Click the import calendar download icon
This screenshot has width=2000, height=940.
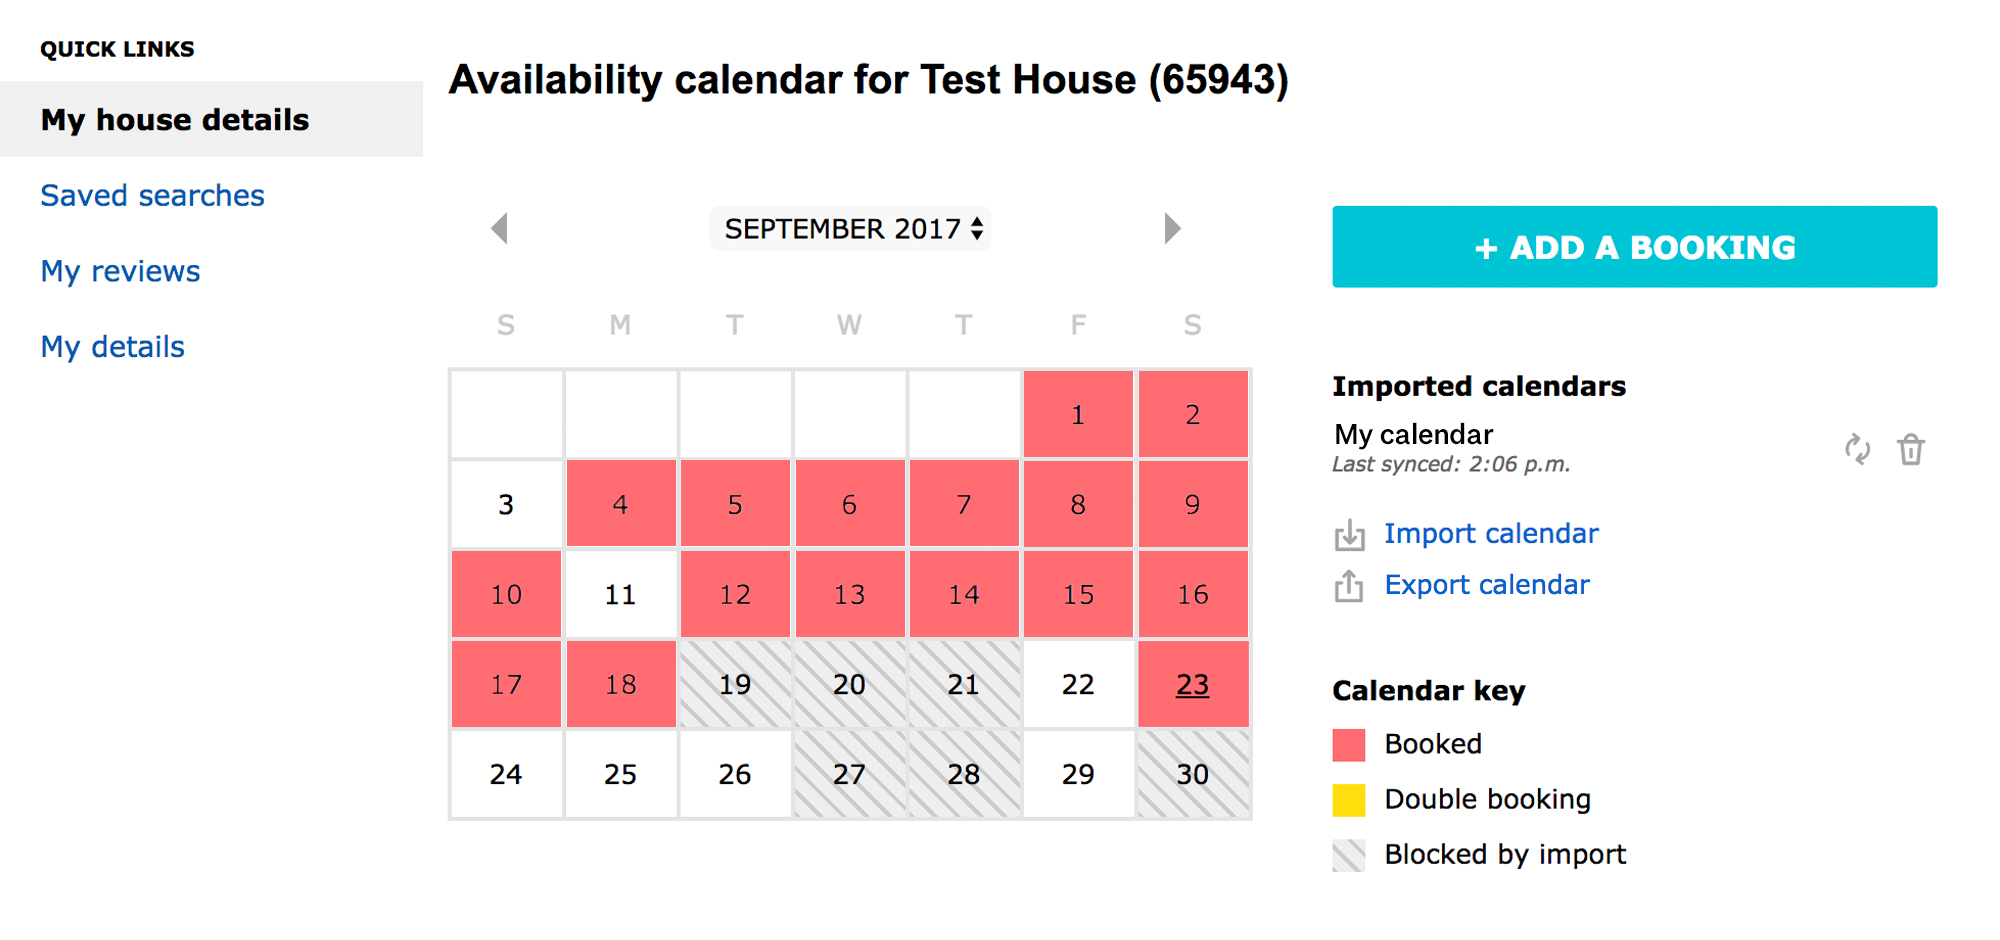click(1349, 535)
